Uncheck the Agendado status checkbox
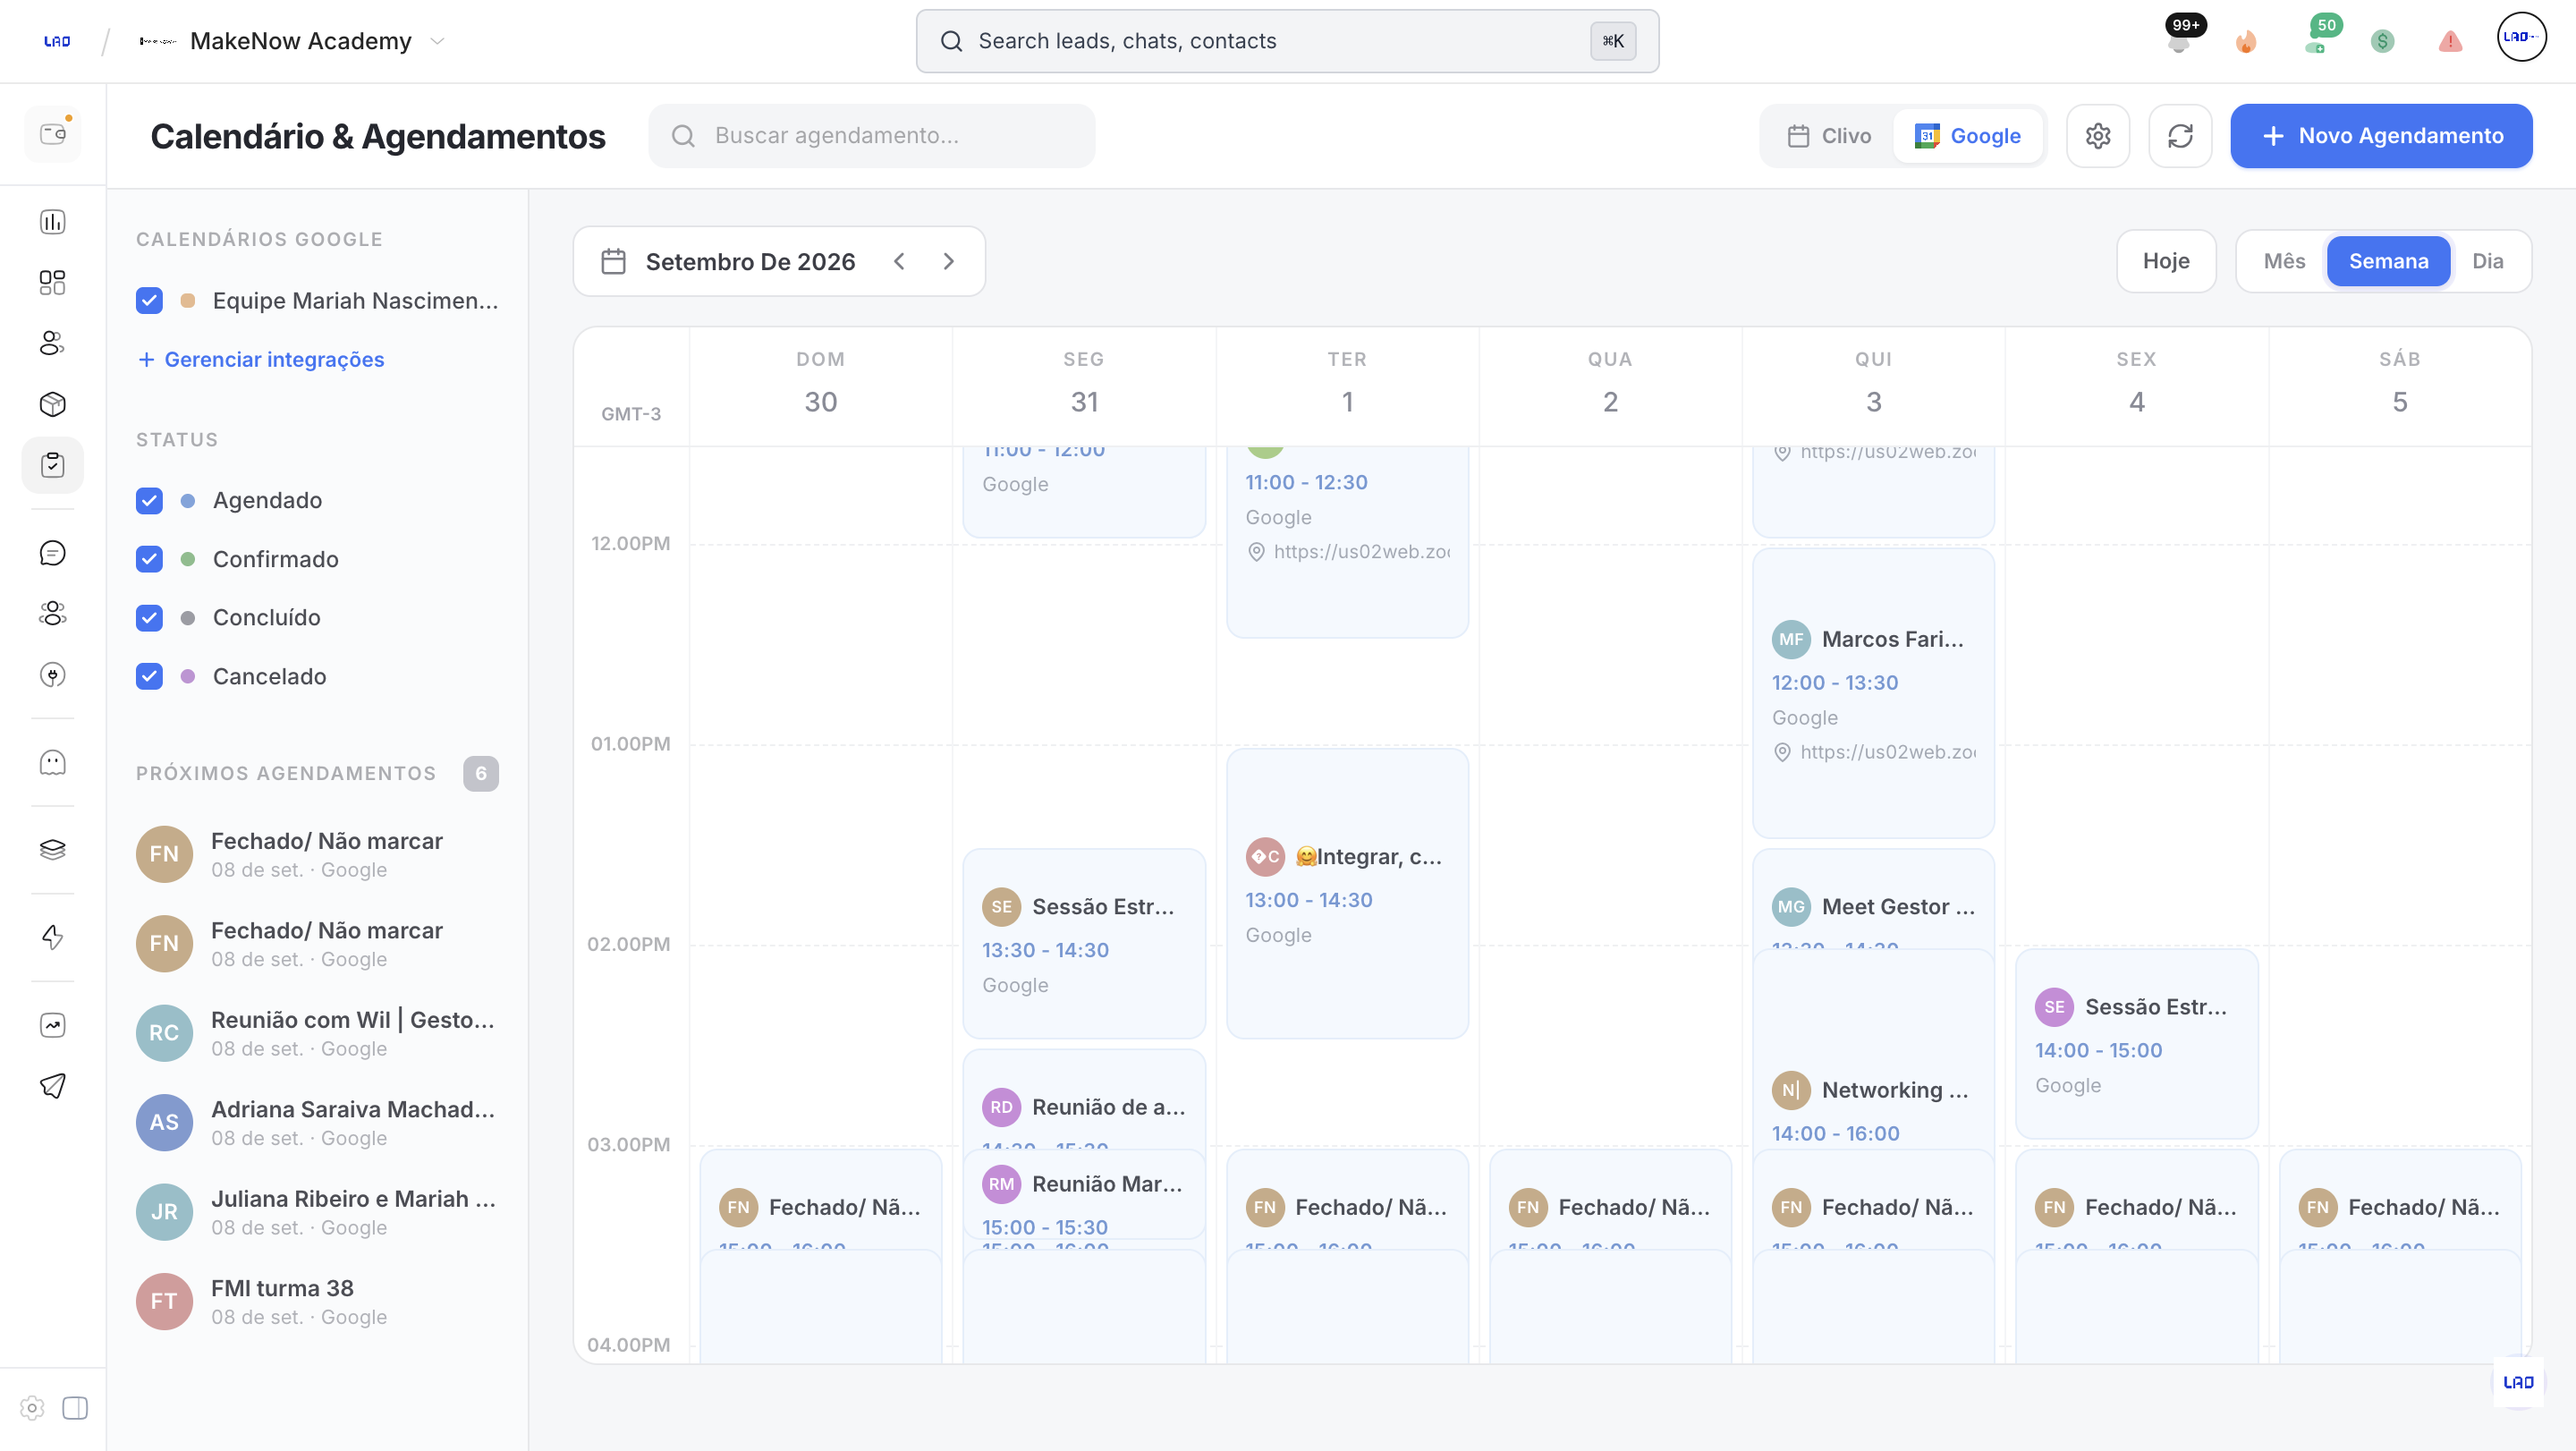2576x1451 pixels. [x=149, y=501]
